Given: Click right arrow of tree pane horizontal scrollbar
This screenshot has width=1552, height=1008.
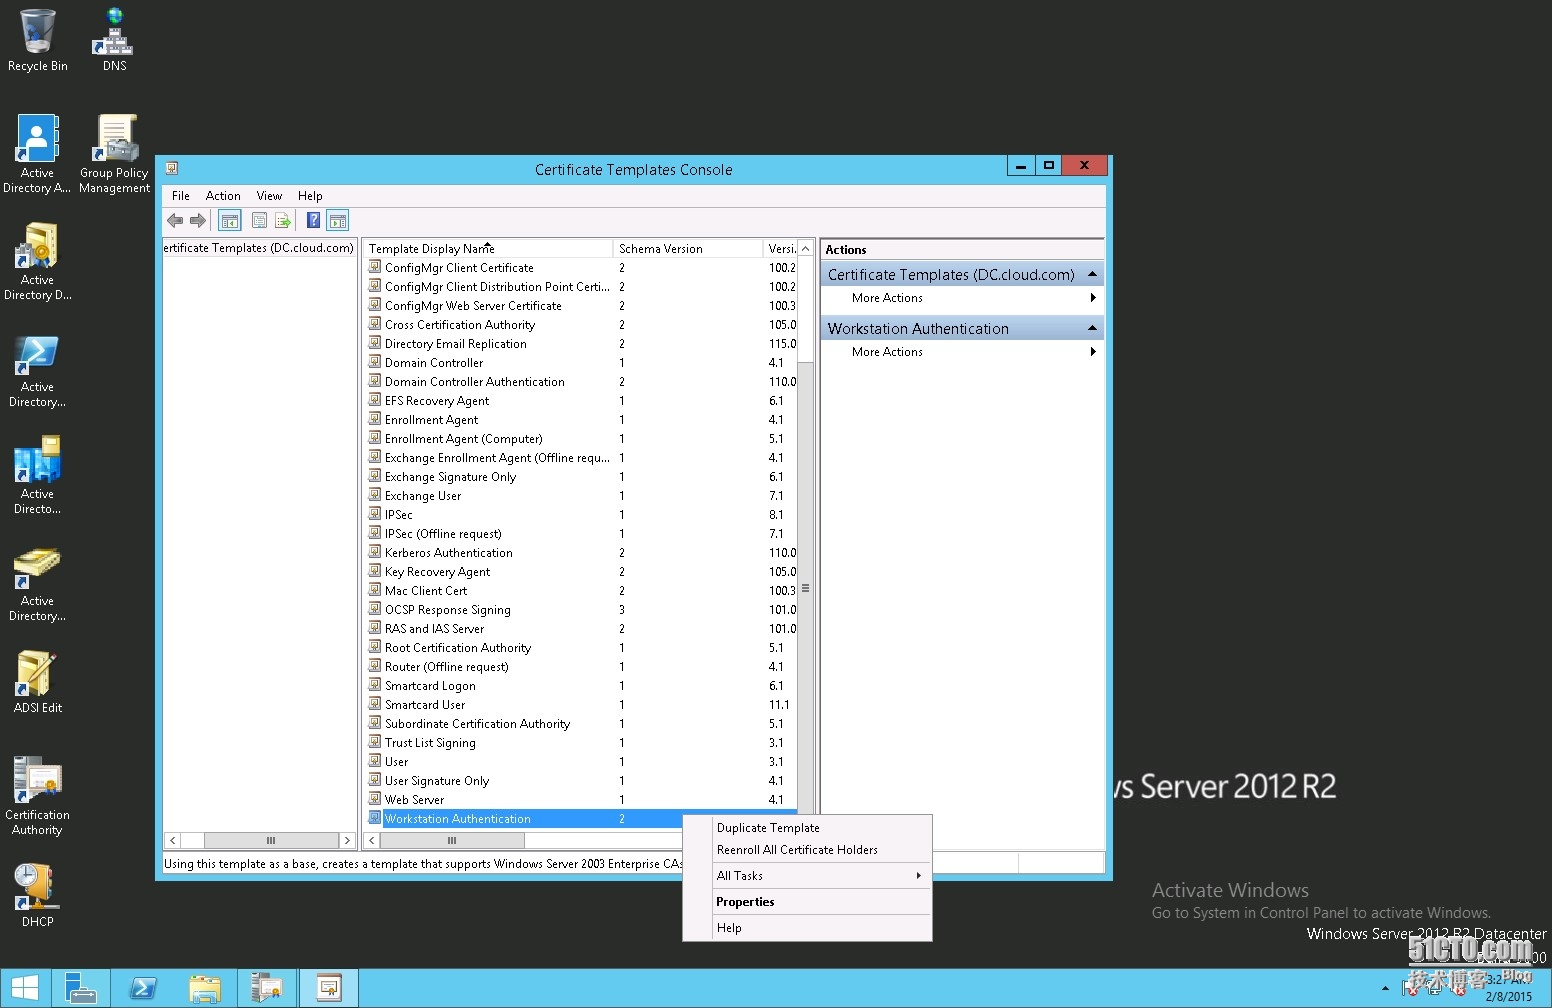Looking at the screenshot, I should pos(347,840).
